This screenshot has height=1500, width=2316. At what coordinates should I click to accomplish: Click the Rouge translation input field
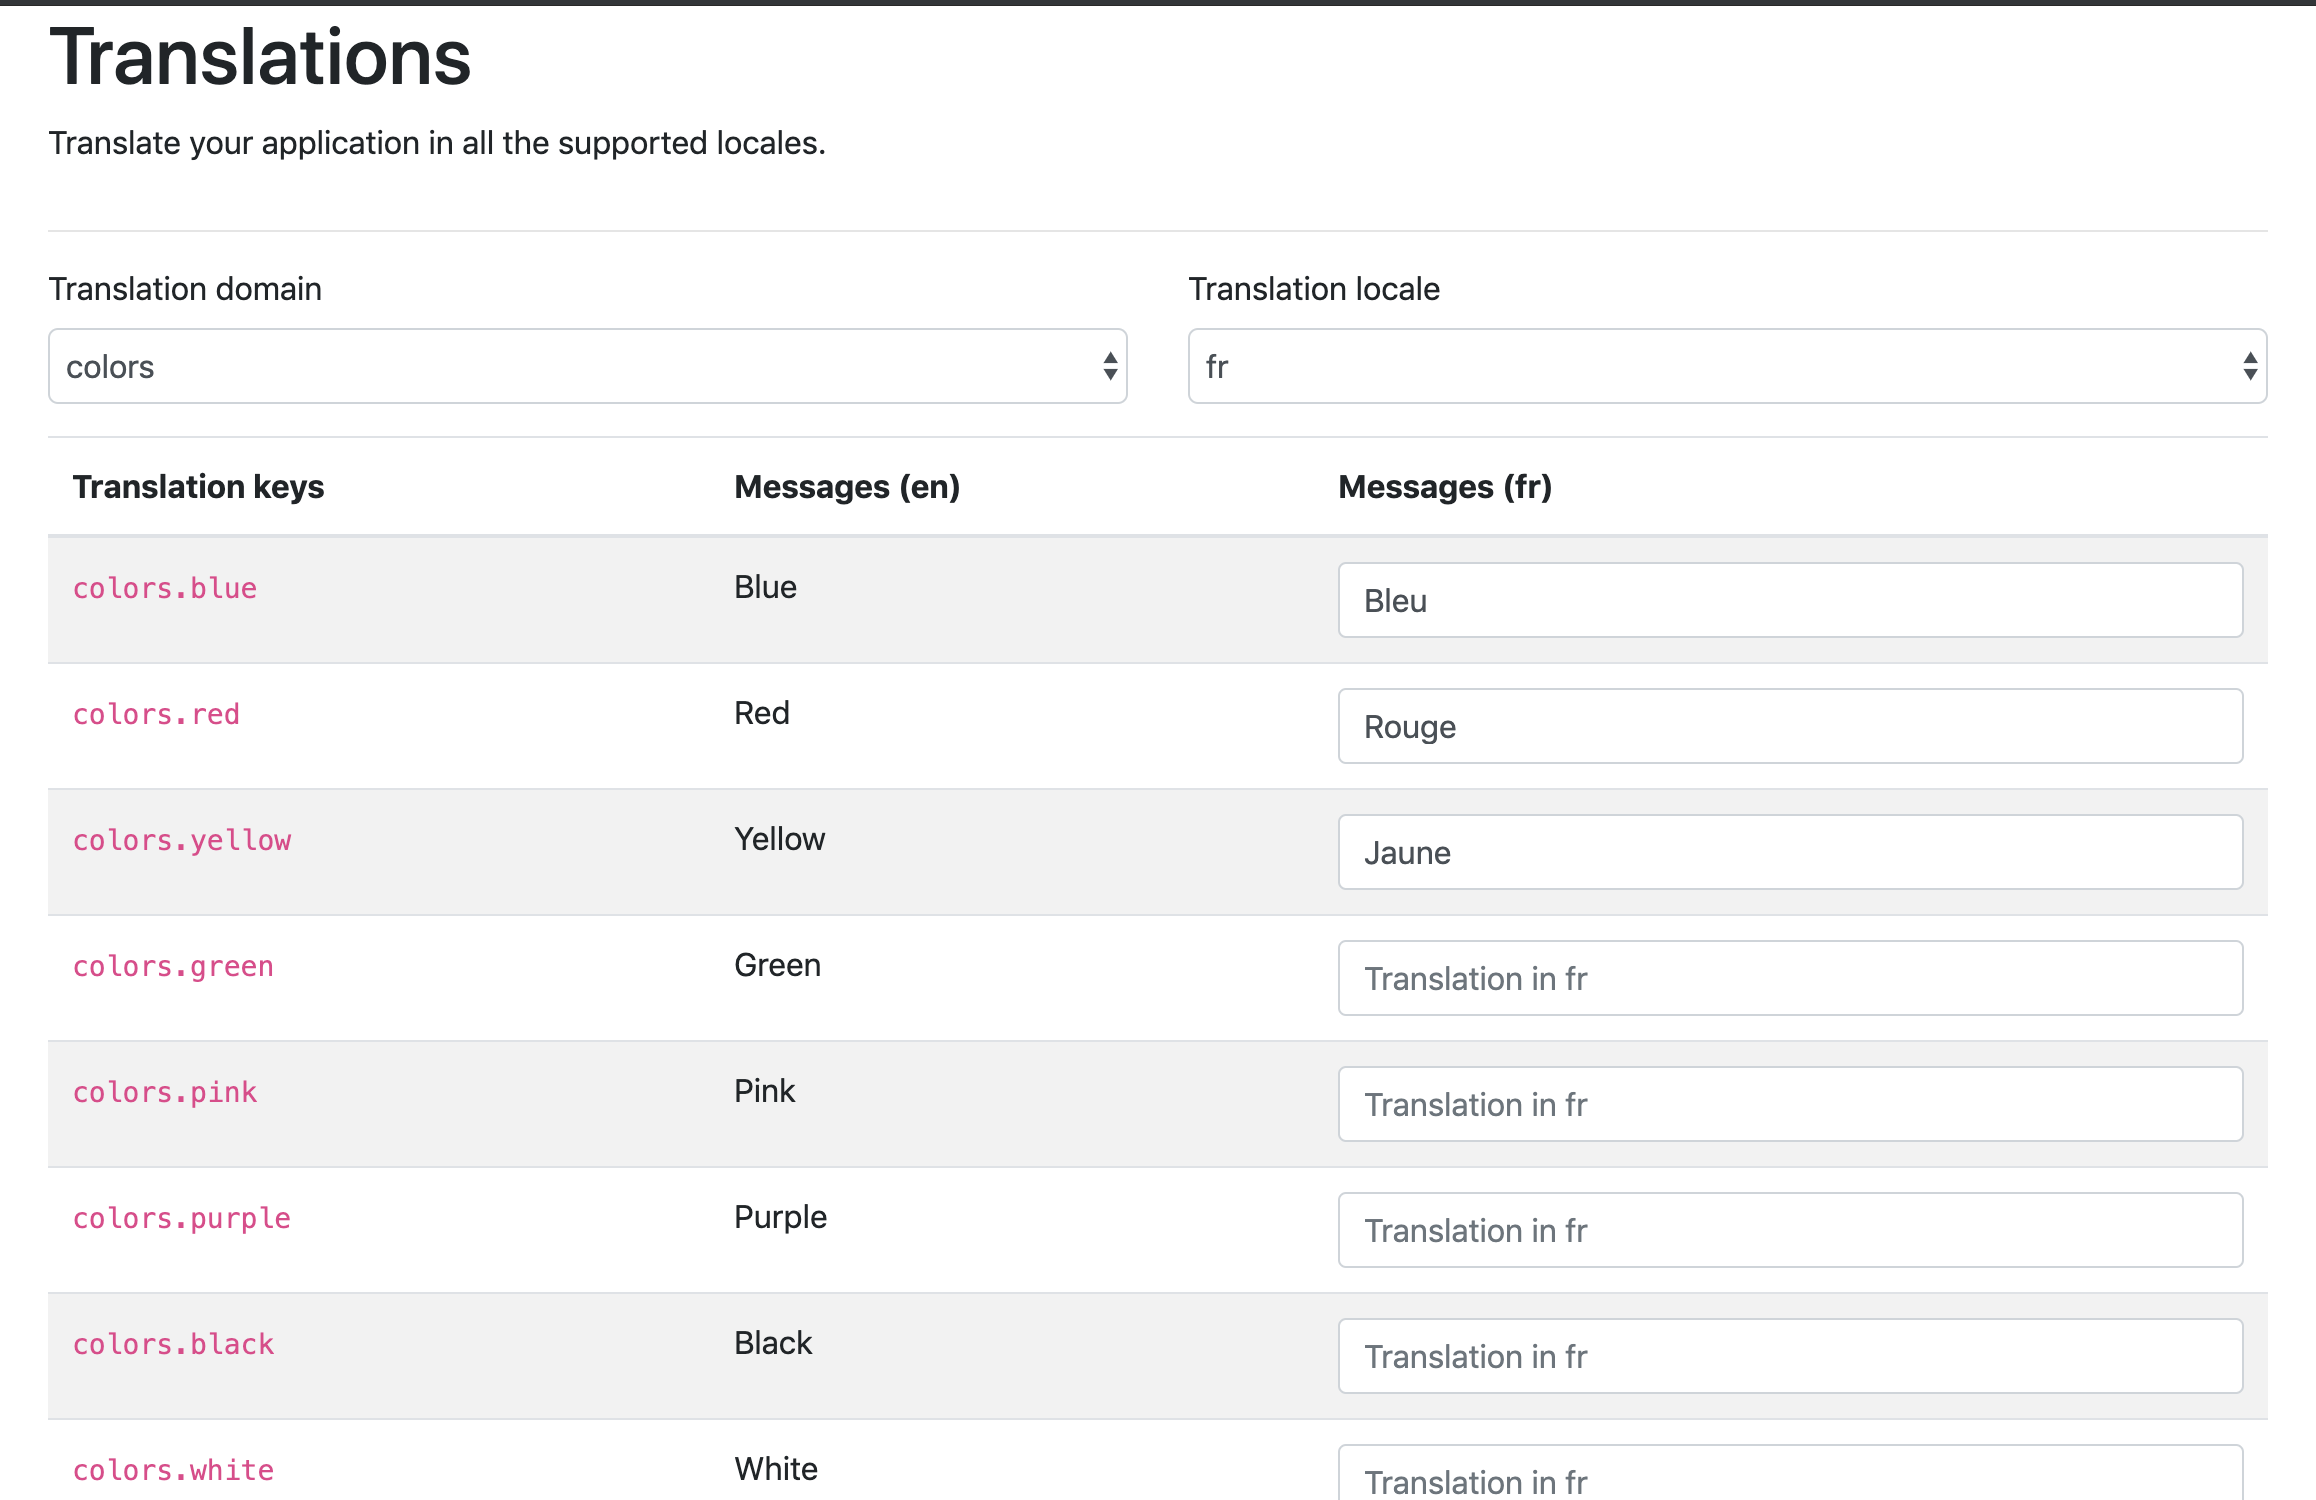coord(1790,726)
